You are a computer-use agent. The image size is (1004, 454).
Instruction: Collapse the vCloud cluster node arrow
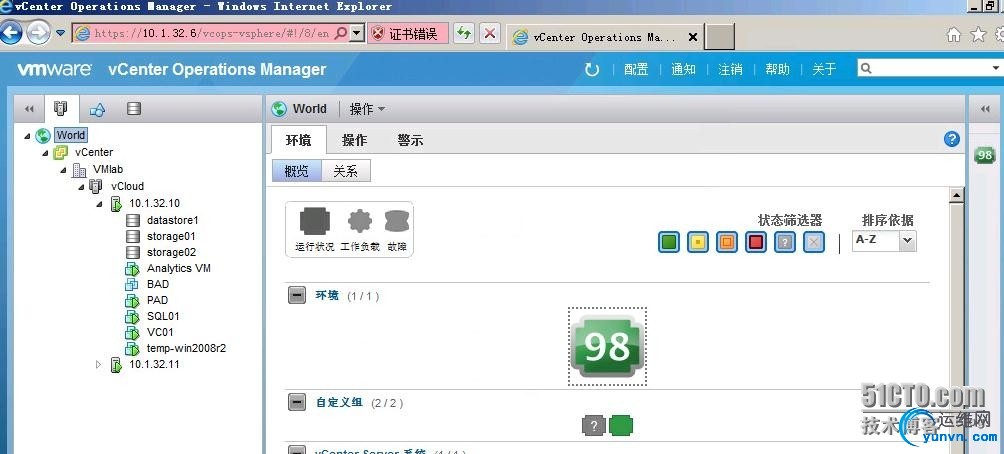(81, 186)
